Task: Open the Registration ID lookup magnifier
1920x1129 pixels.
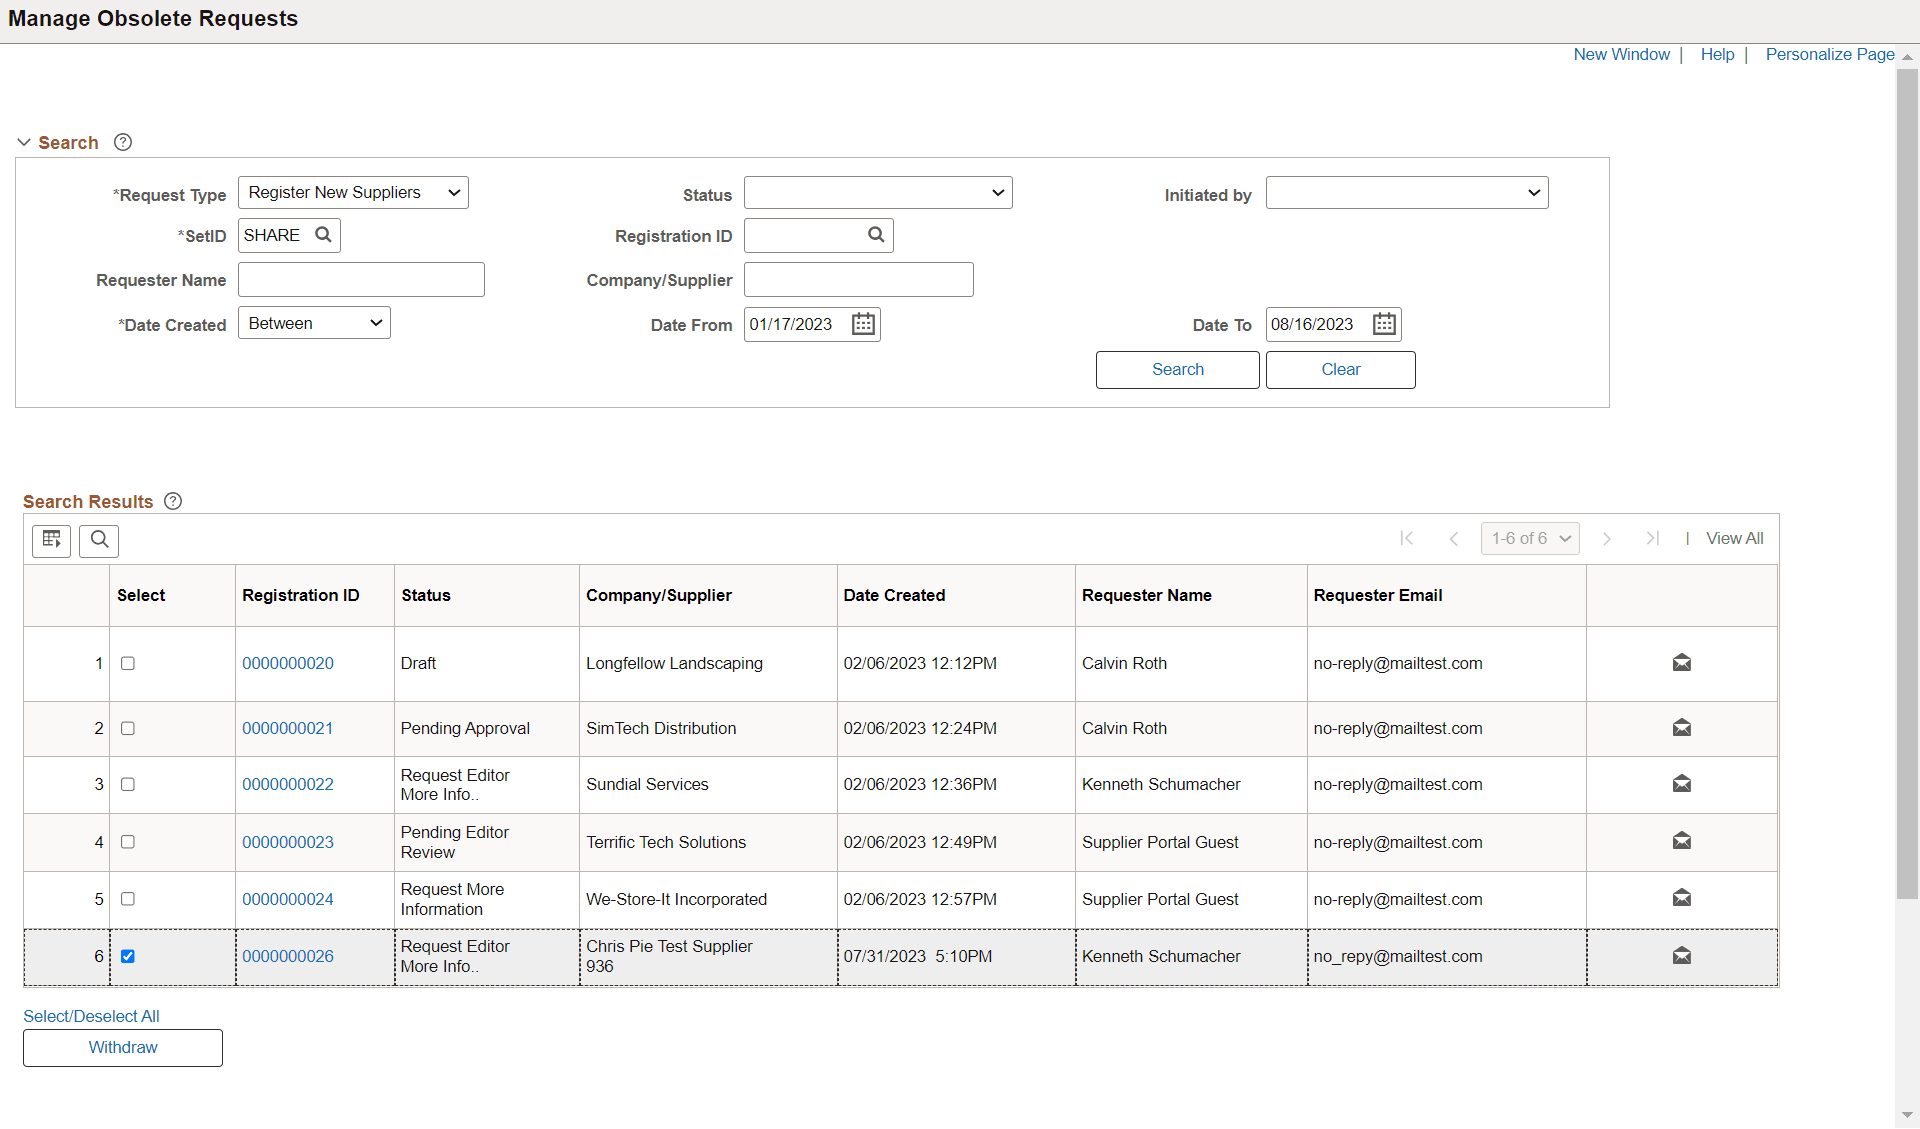Action: [x=875, y=235]
